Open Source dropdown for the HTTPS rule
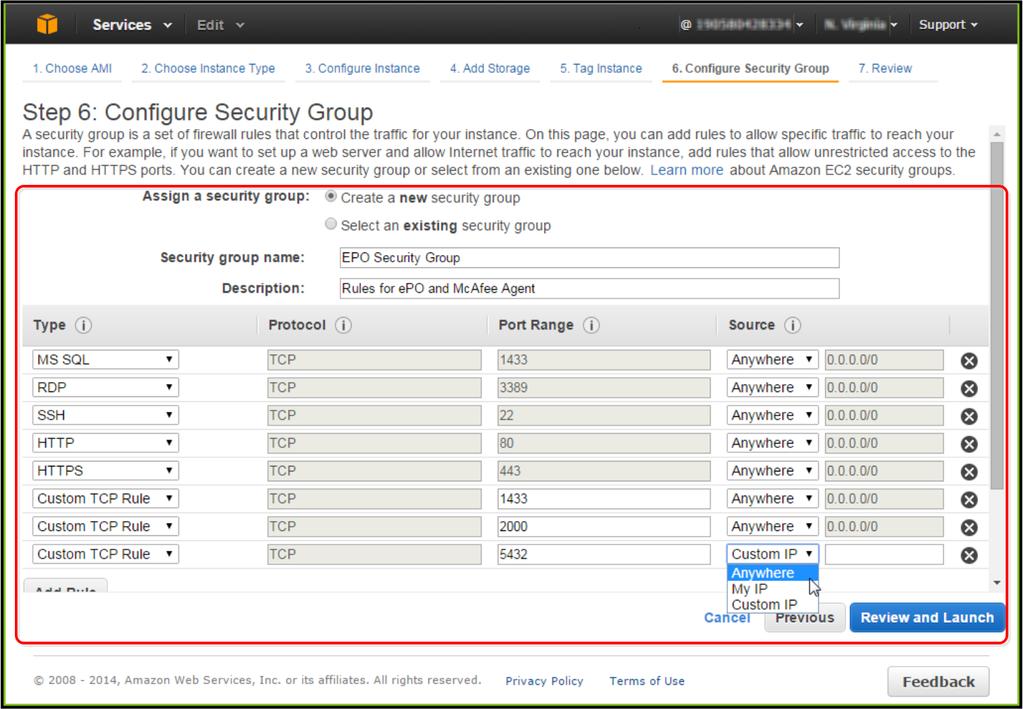1023x709 pixels. click(772, 470)
